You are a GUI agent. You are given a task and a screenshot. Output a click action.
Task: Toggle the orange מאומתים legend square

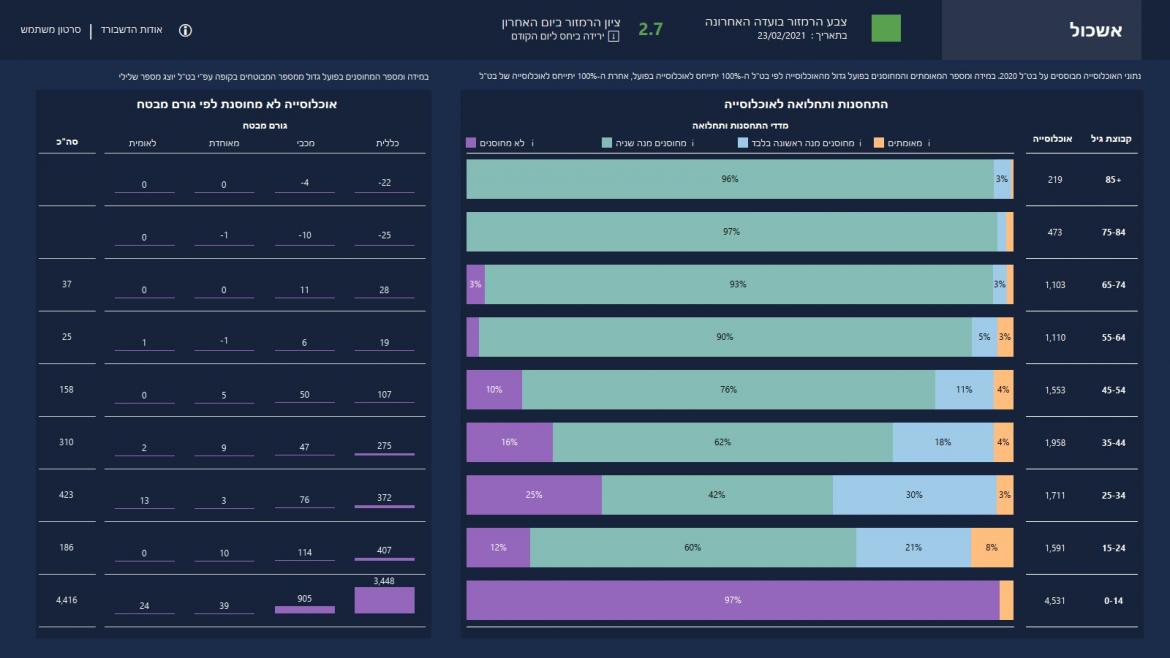point(879,143)
